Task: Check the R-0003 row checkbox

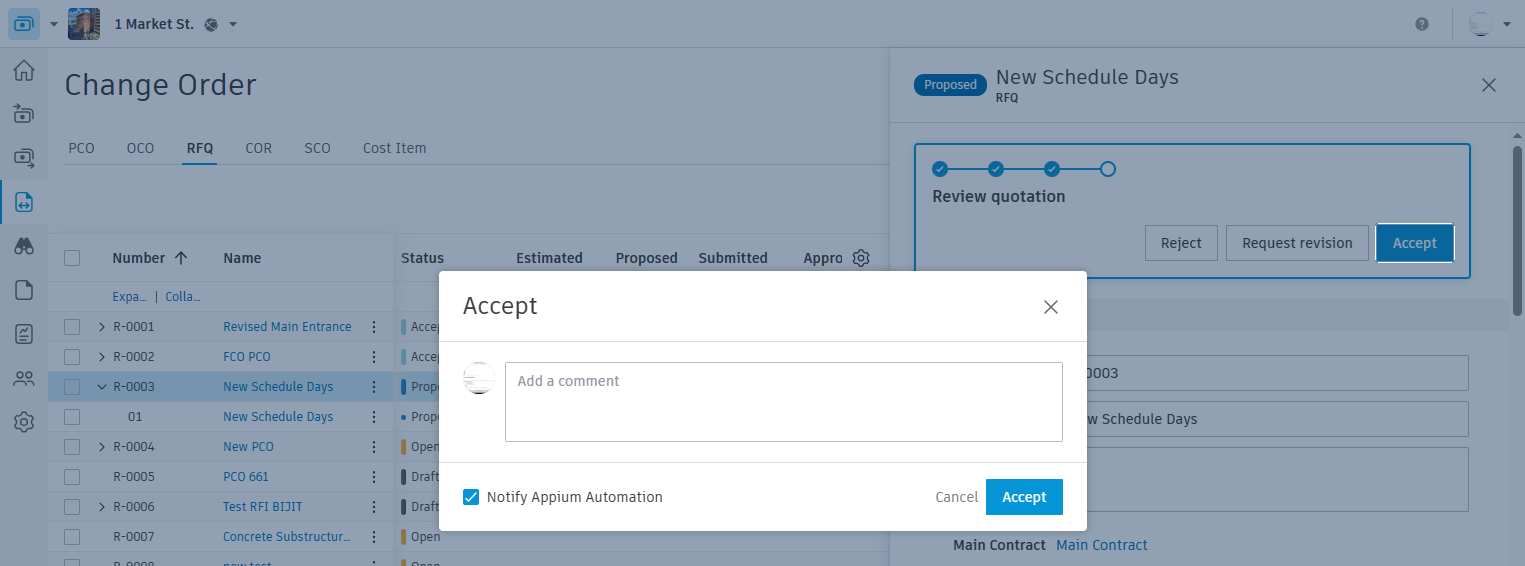Action: tap(72, 387)
